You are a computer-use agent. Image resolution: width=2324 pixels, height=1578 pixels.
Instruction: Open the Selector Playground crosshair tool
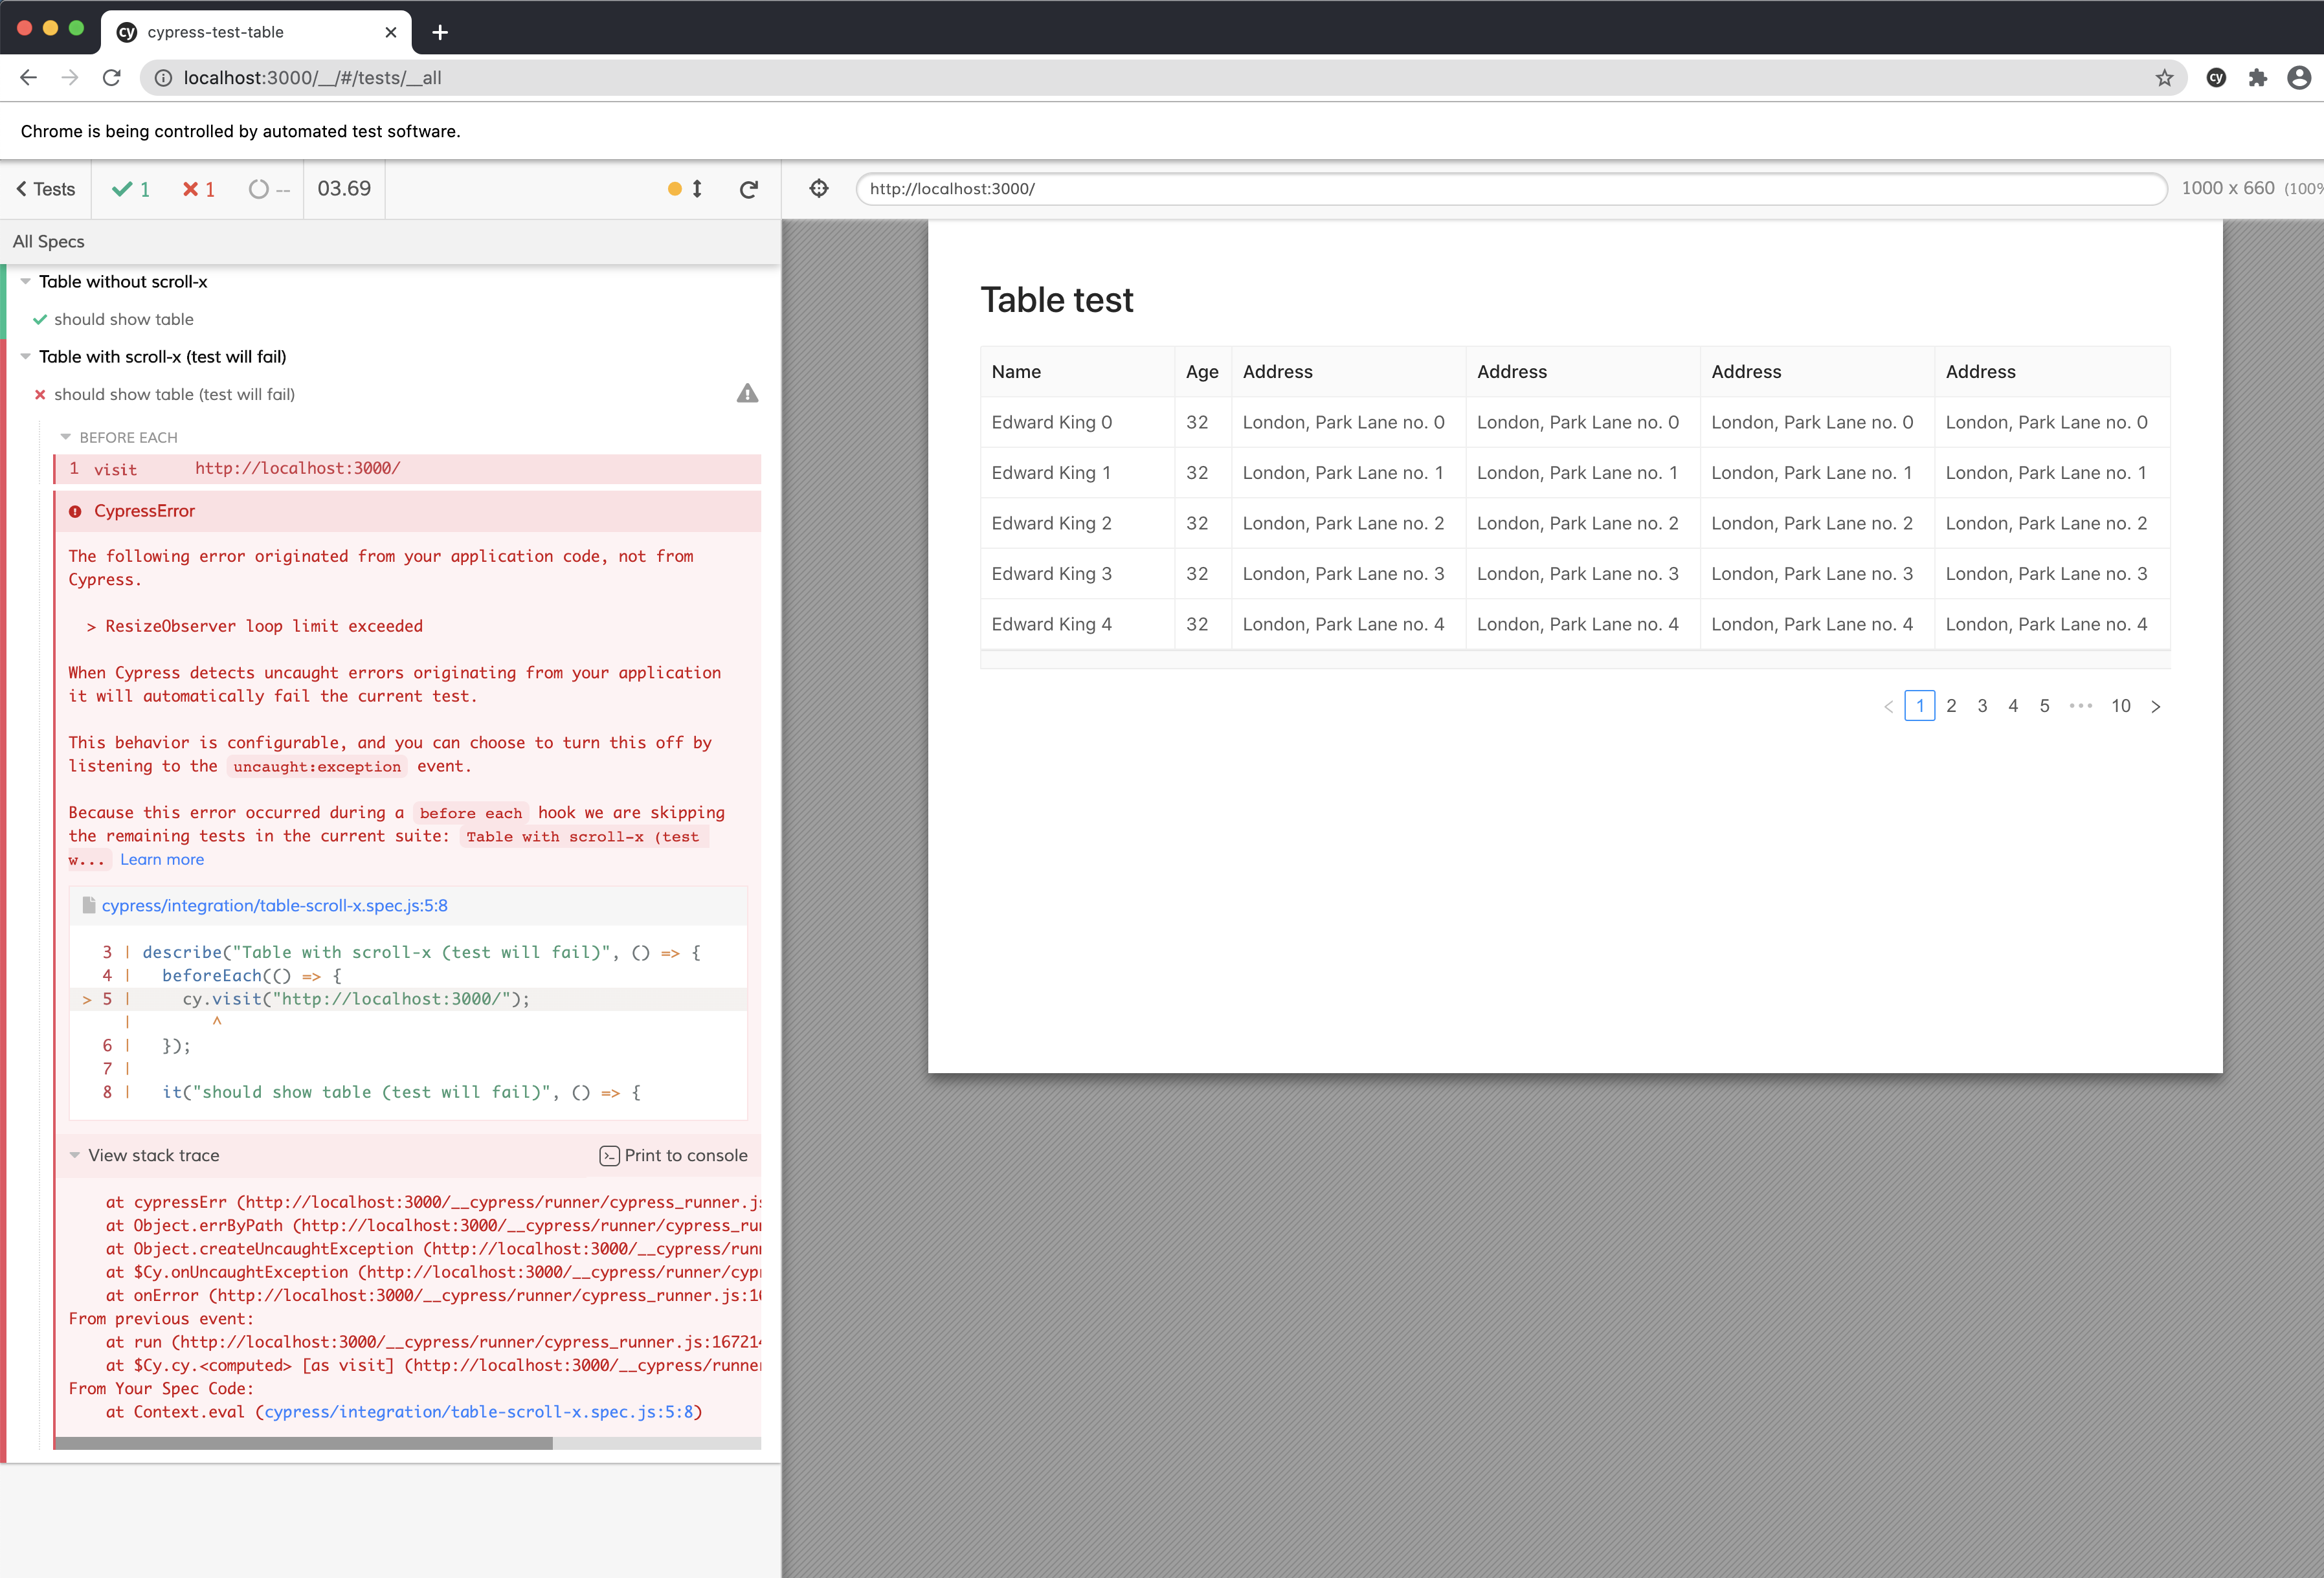point(818,188)
